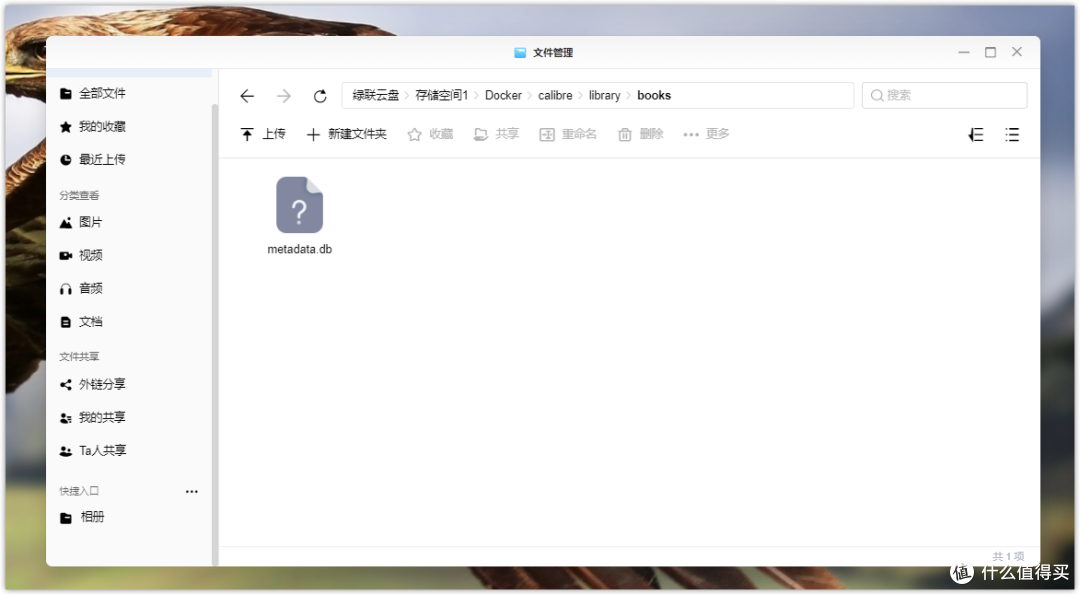
Task: Switch to list view icon
Action: click(x=1012, y=135)
